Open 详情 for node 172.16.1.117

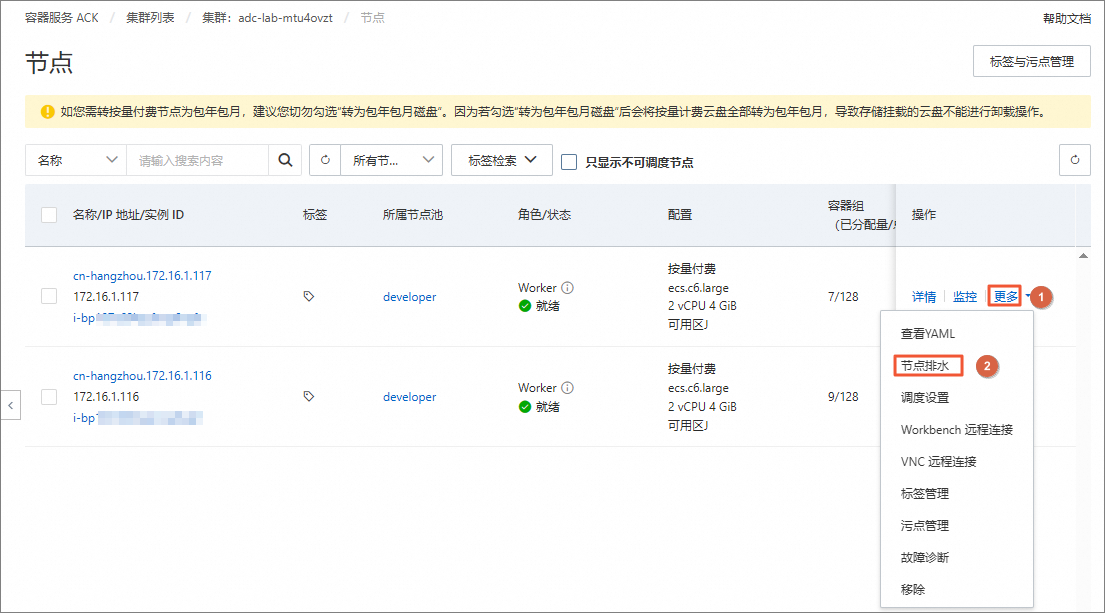(x=924, y=297)
